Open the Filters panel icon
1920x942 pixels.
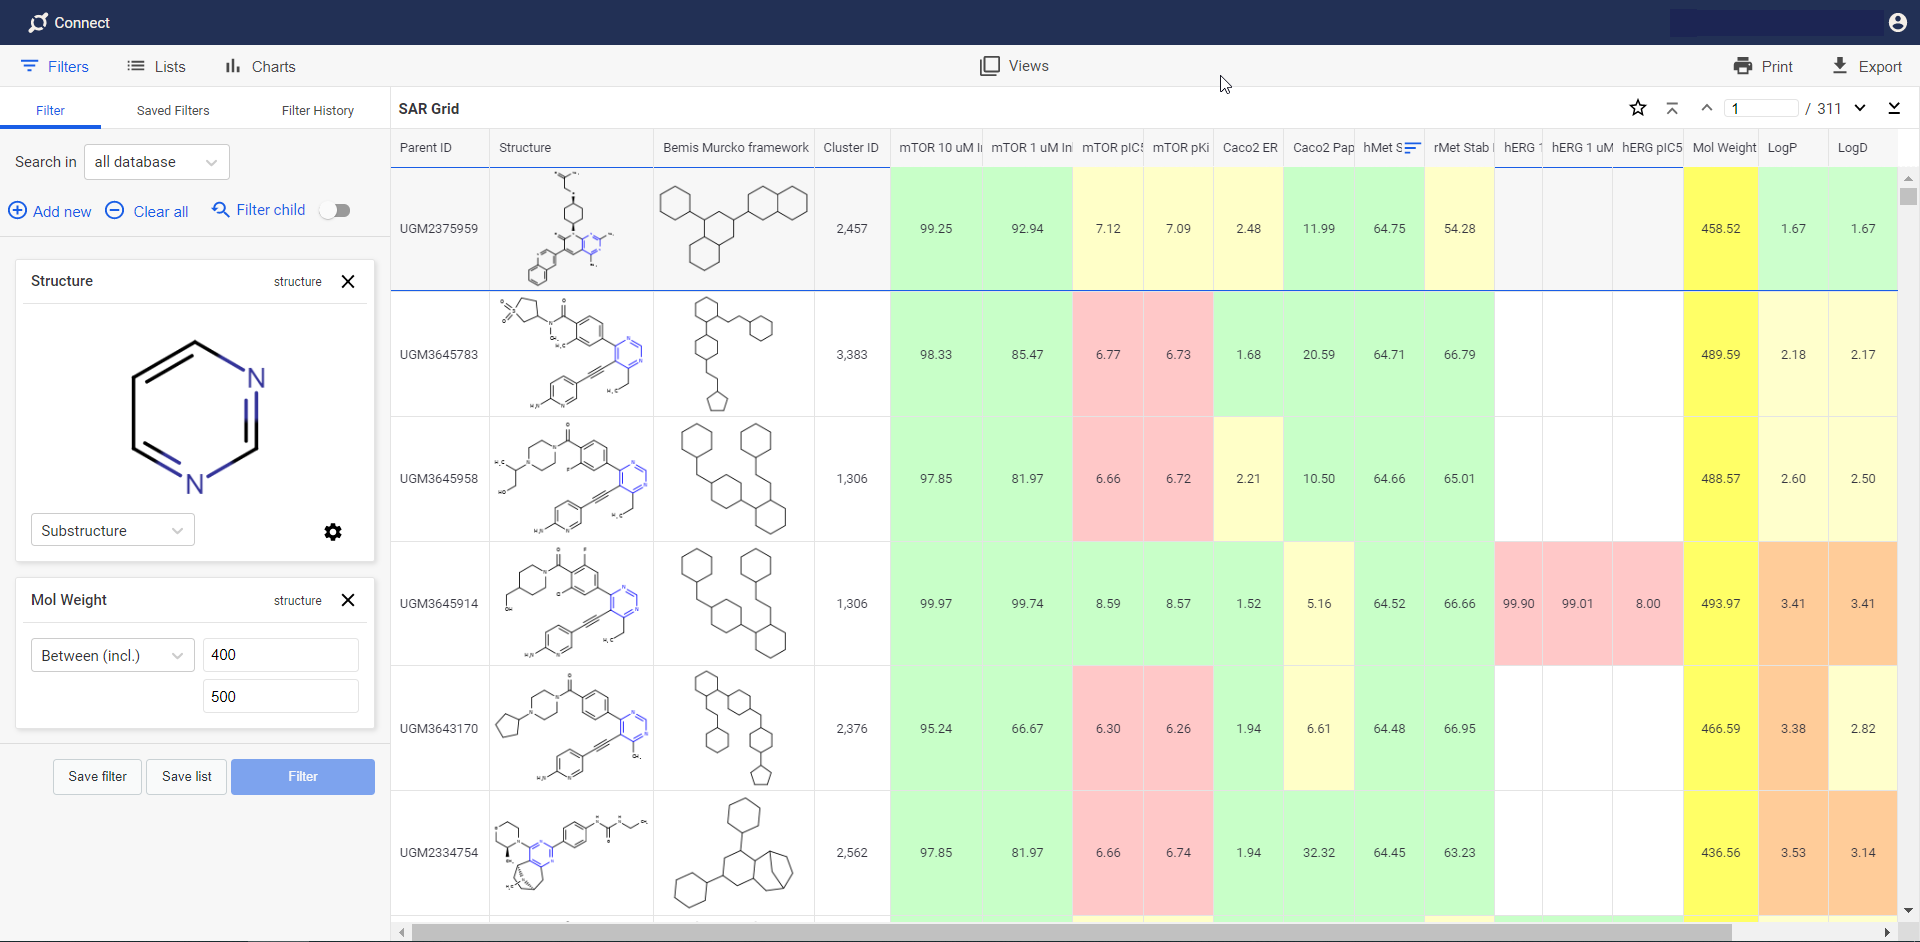coord(29,66)
